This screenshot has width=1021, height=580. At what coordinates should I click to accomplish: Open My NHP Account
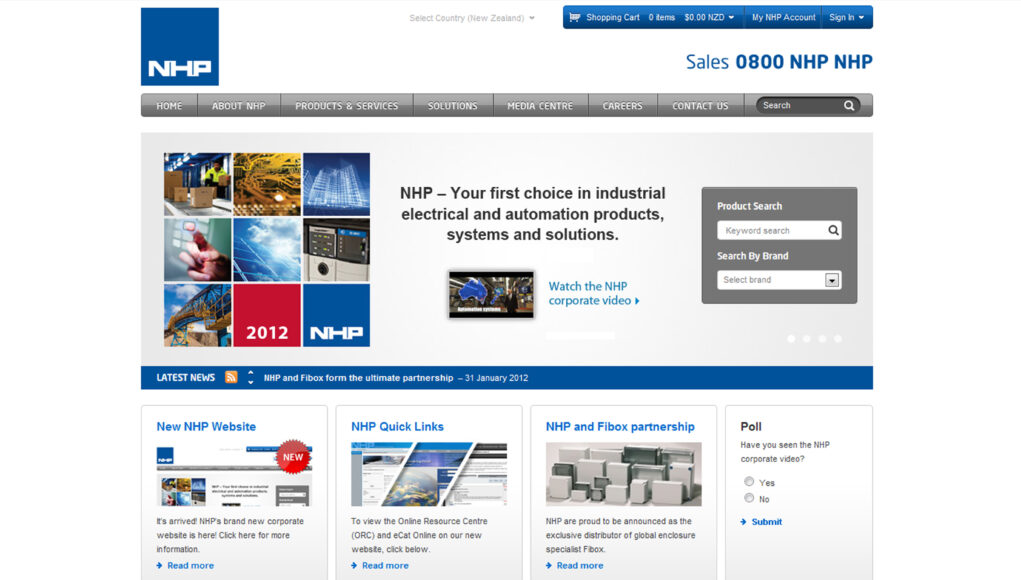tap(783, 18)
